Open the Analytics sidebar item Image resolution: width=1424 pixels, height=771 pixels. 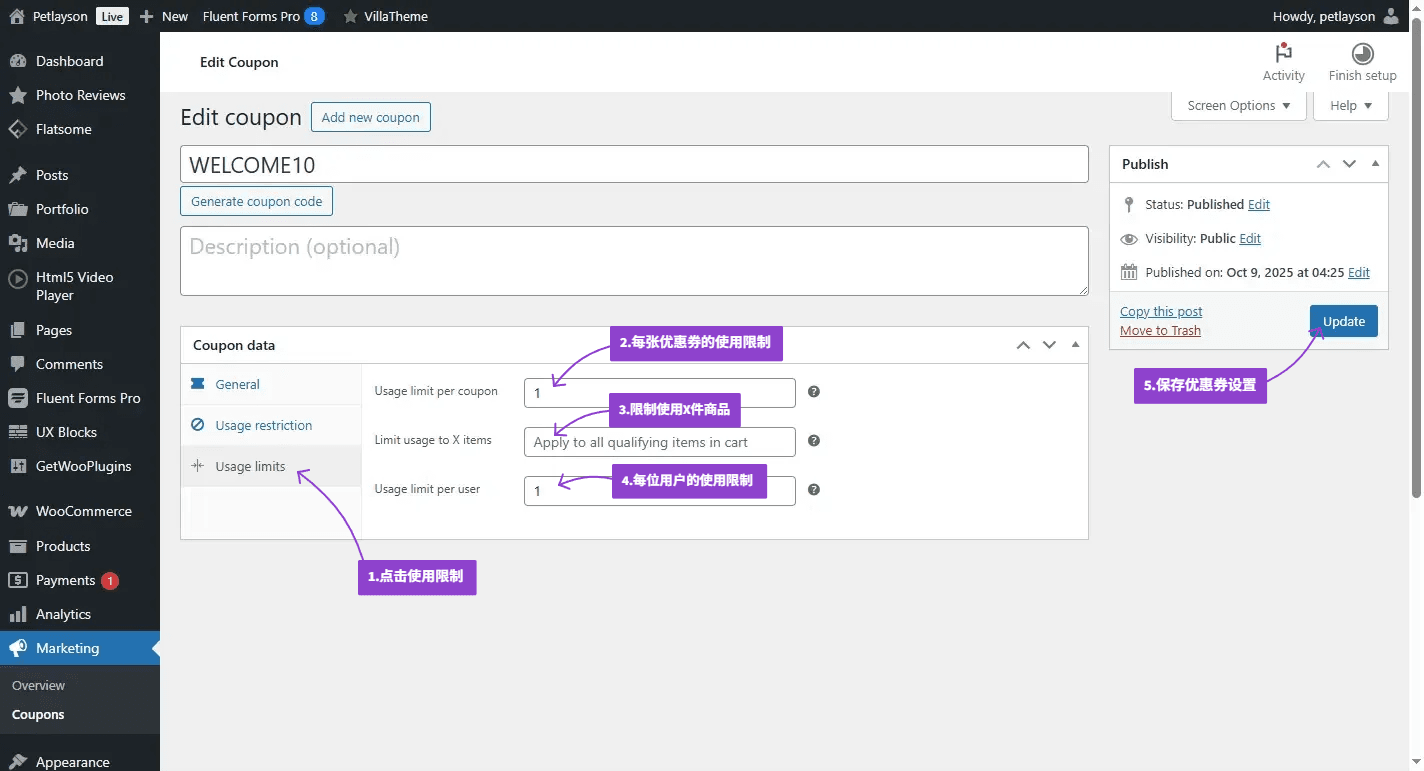click(x=63, y=614)
